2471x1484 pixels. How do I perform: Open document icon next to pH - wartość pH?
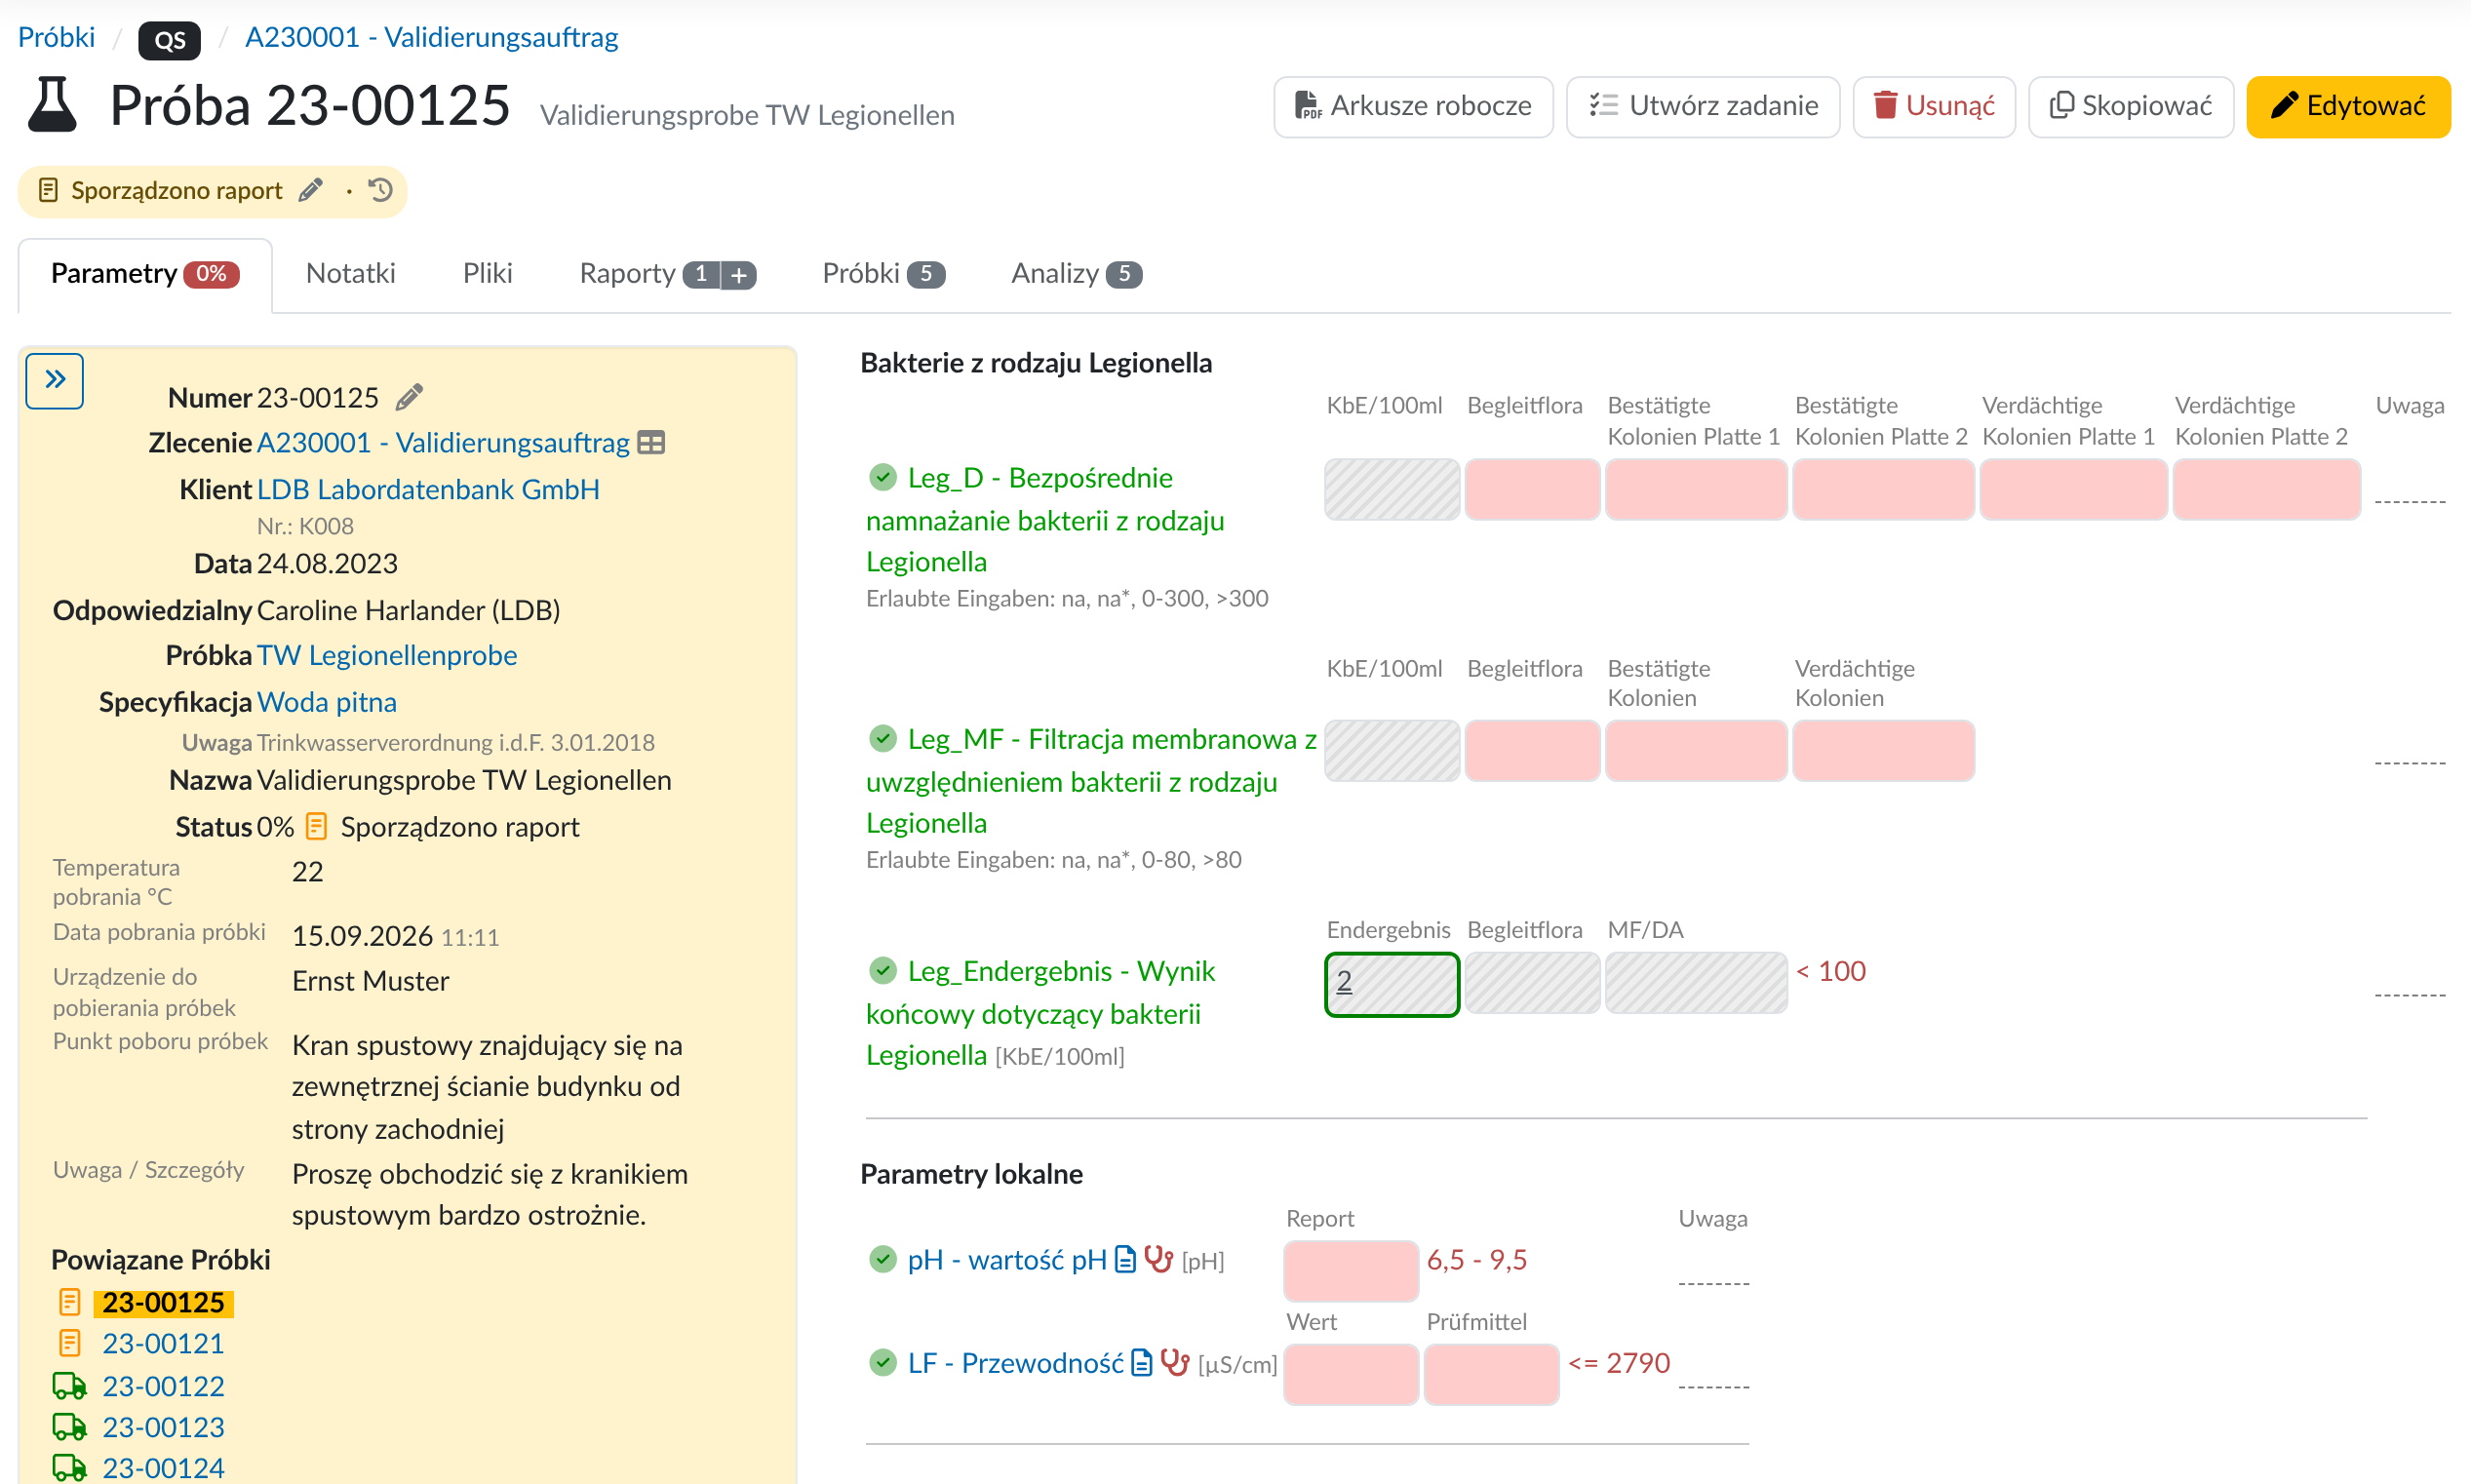point(1125,1260)
